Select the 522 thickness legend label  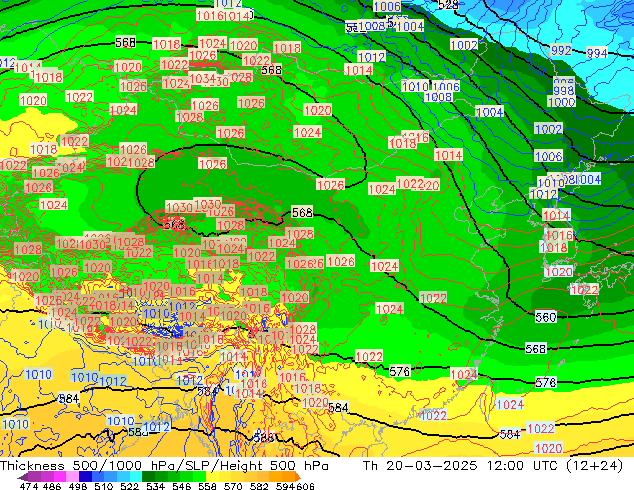129,486
